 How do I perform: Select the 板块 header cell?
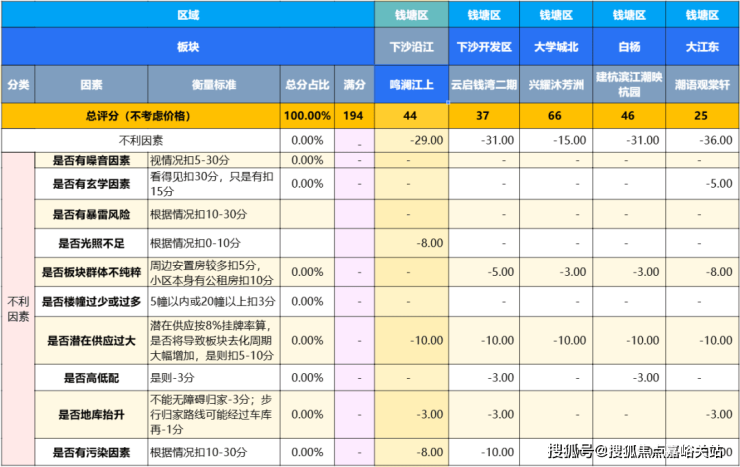point(188,47)
